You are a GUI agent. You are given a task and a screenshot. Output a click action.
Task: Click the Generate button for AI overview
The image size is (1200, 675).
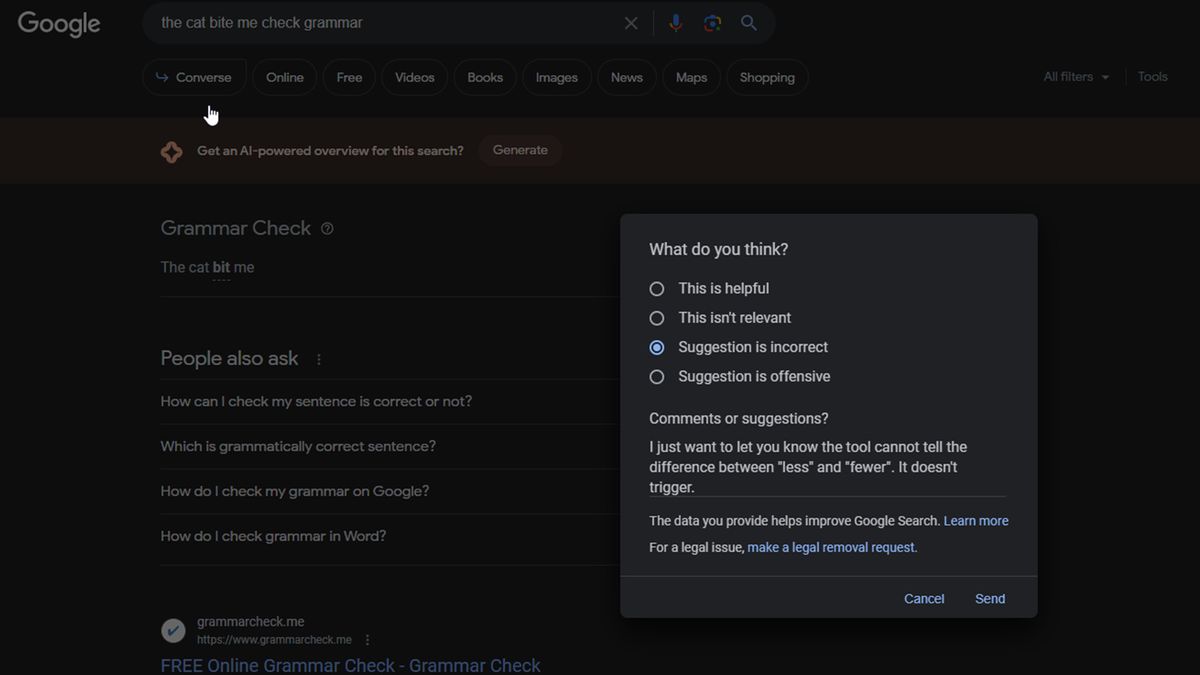pos(519,150)
